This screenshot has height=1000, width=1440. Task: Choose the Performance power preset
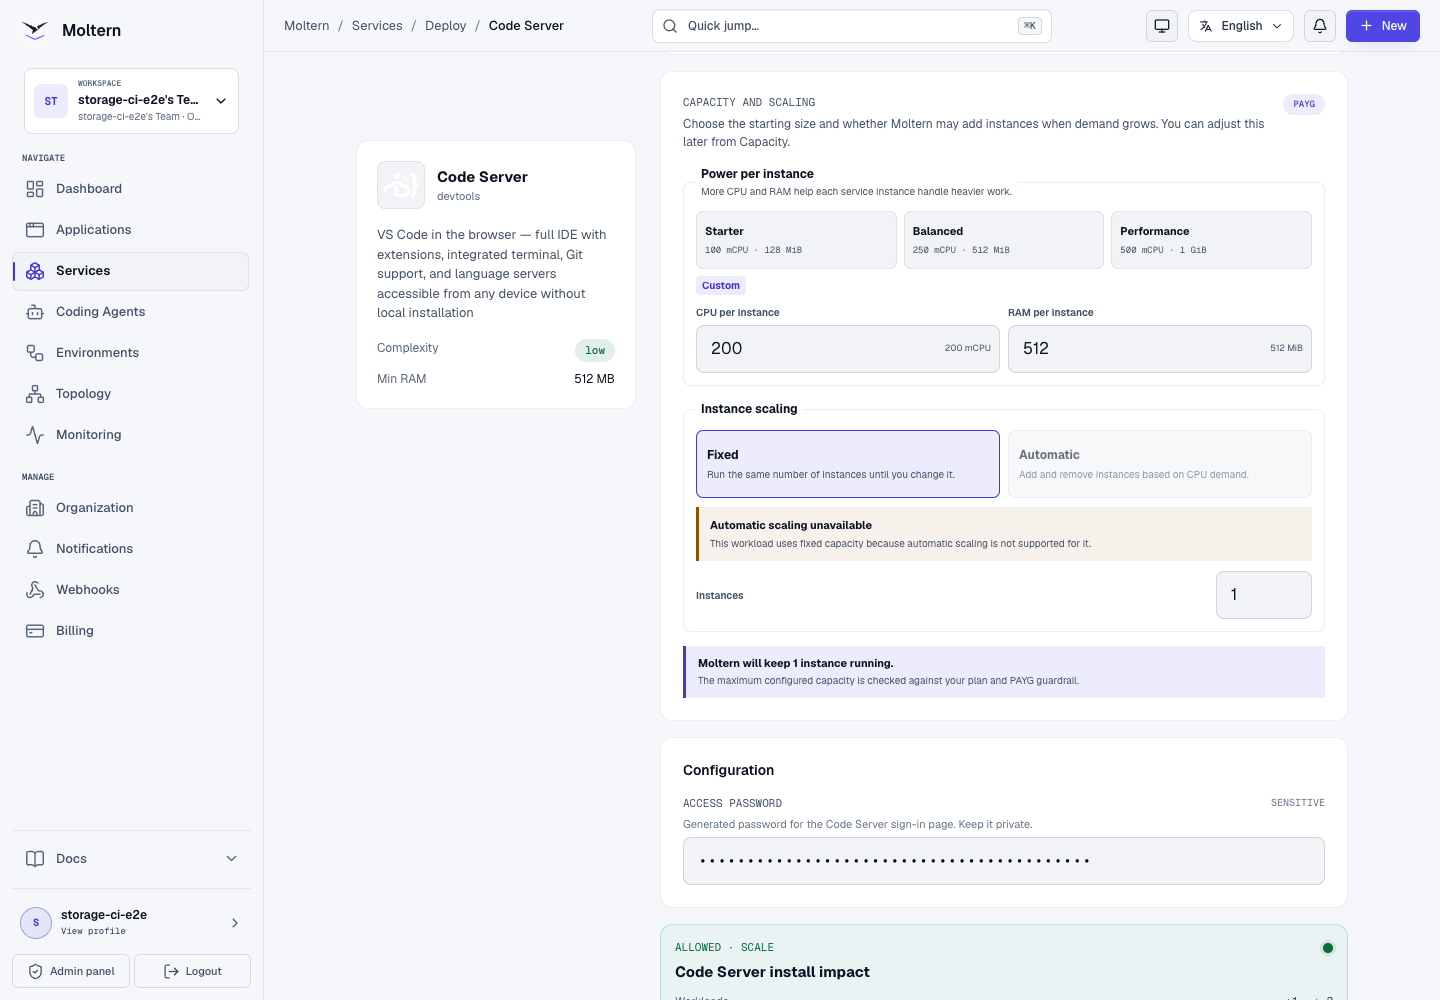[1211, 240]
